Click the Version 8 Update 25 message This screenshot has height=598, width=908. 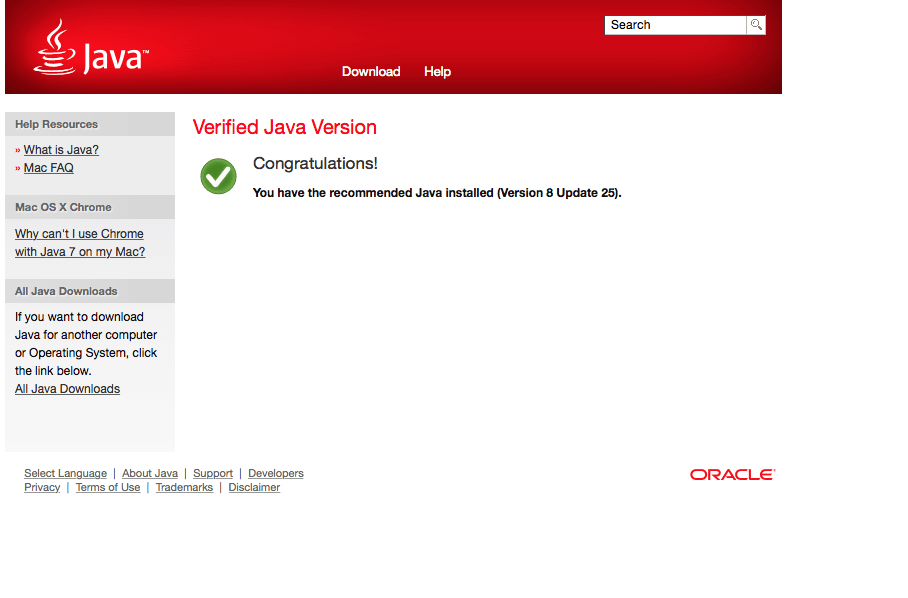[437, 193]
